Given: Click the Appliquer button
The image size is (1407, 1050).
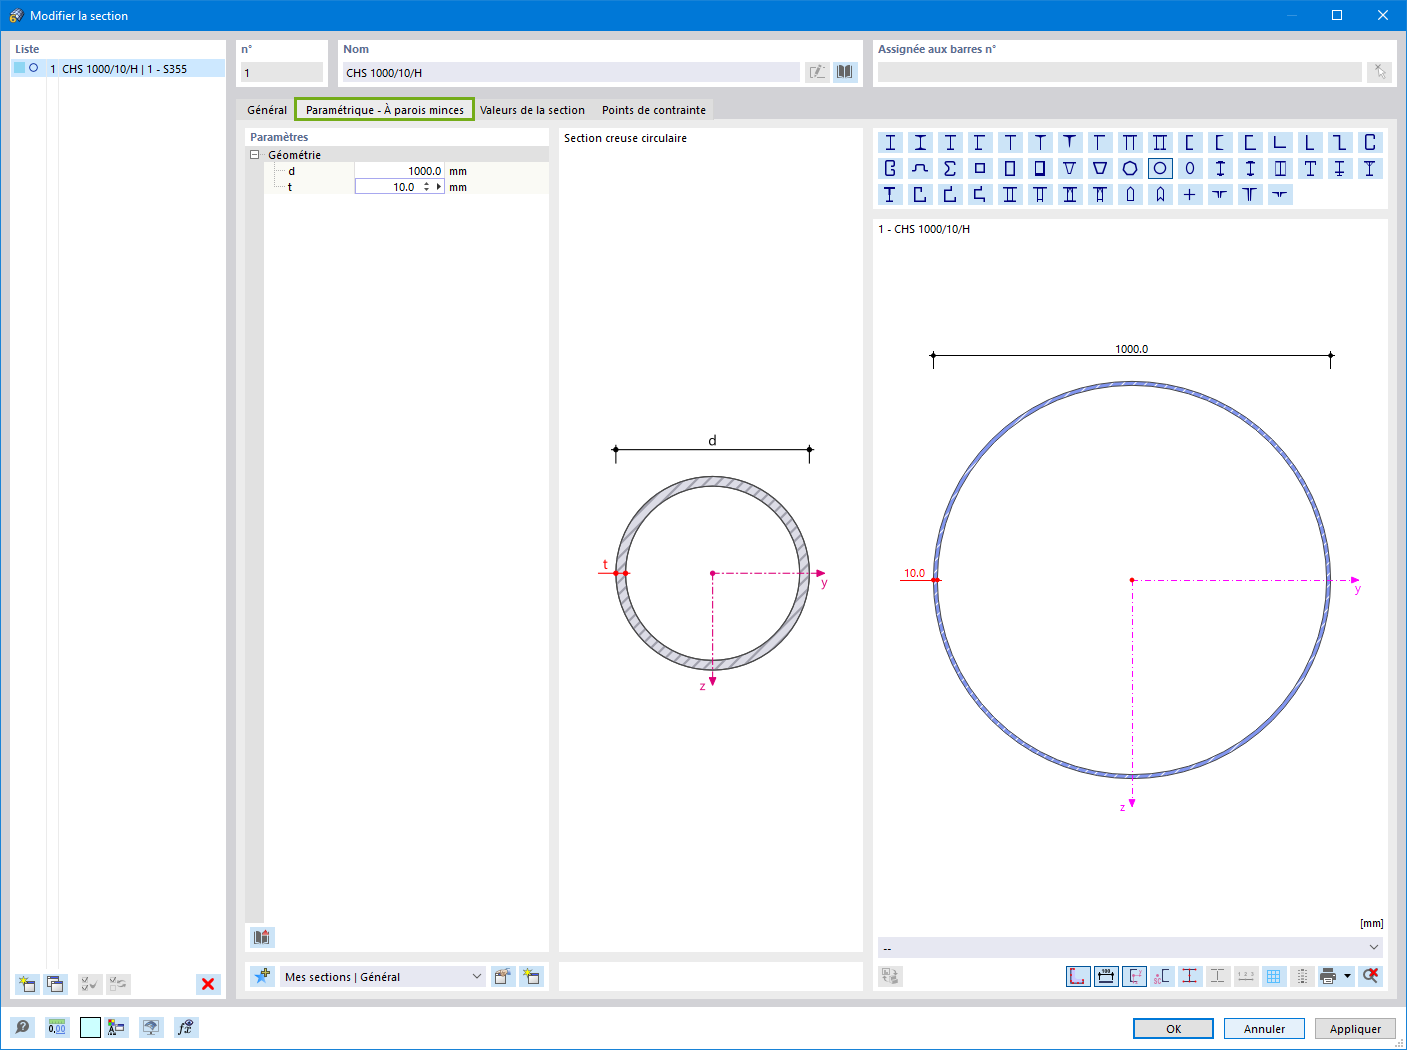Looking at the screenshot, I should (x=1355, y=1029).
